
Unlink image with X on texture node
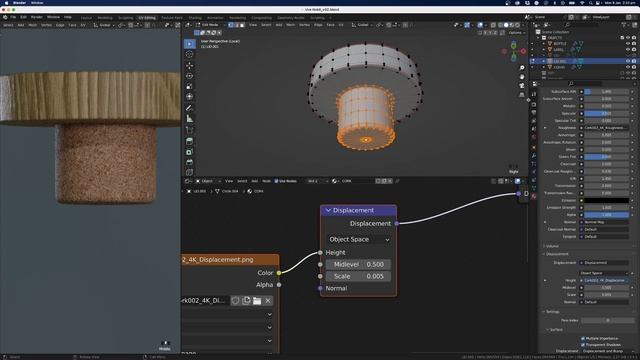(268, 301)
